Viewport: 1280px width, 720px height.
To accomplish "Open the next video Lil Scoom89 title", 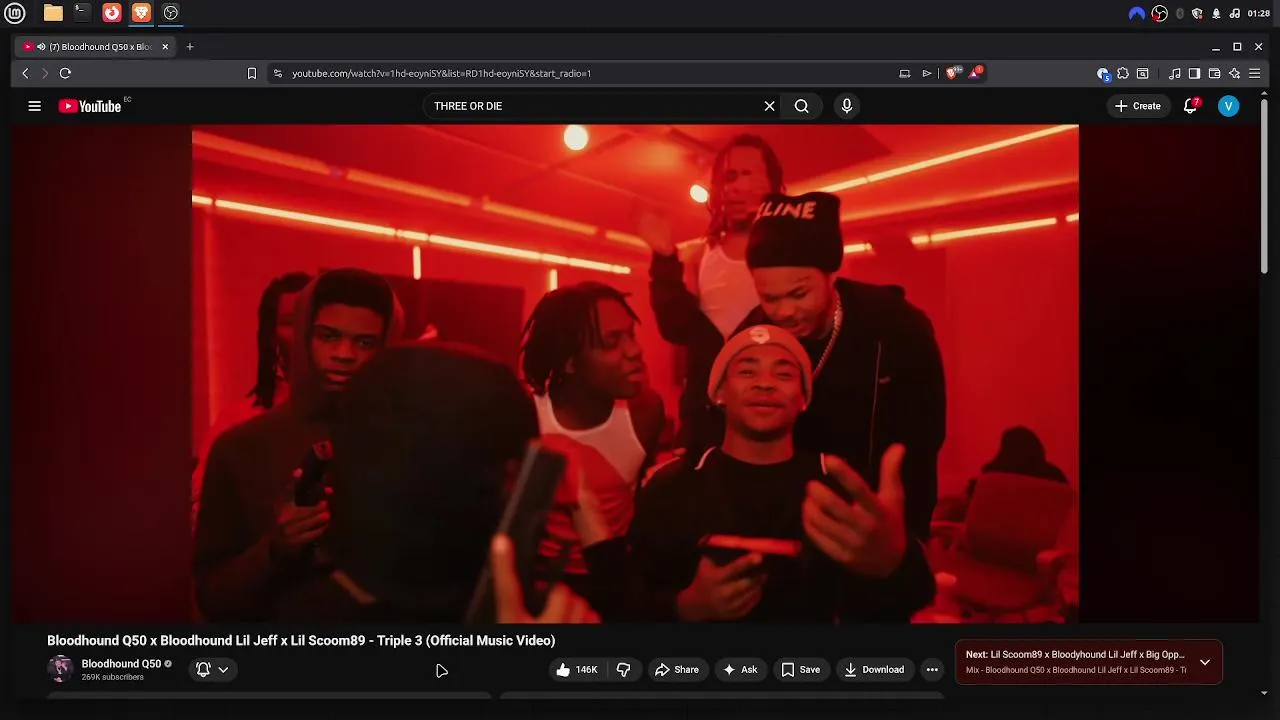I will 1075,655.
